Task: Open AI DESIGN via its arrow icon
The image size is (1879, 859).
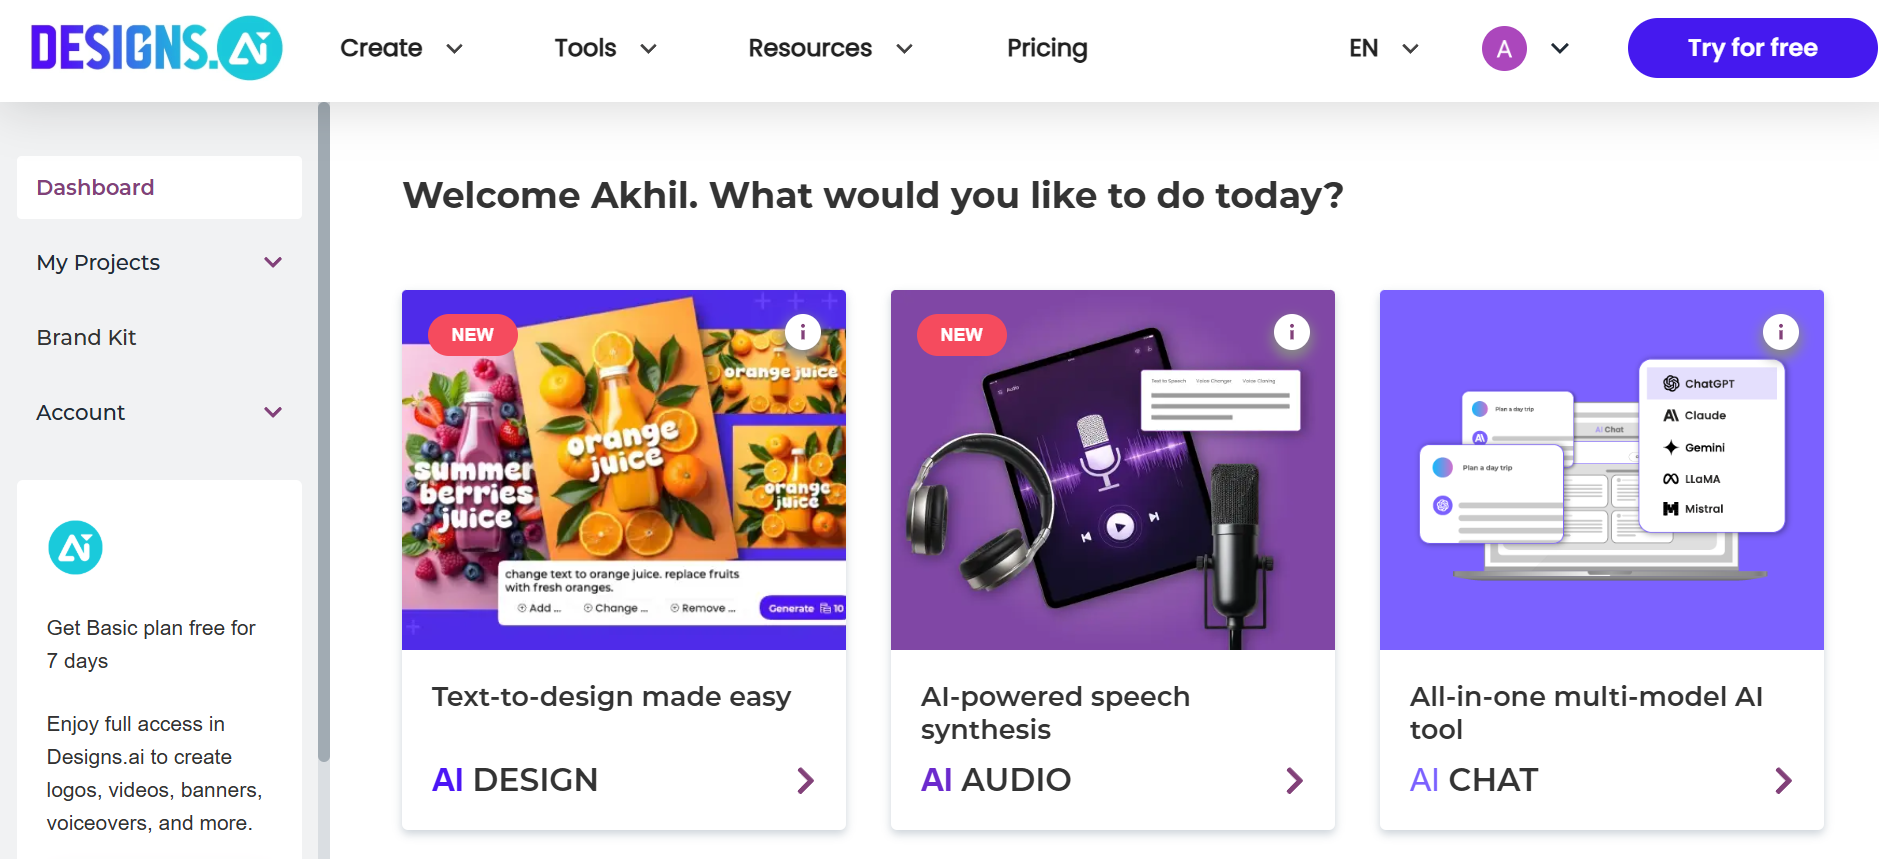Action: 806,780
